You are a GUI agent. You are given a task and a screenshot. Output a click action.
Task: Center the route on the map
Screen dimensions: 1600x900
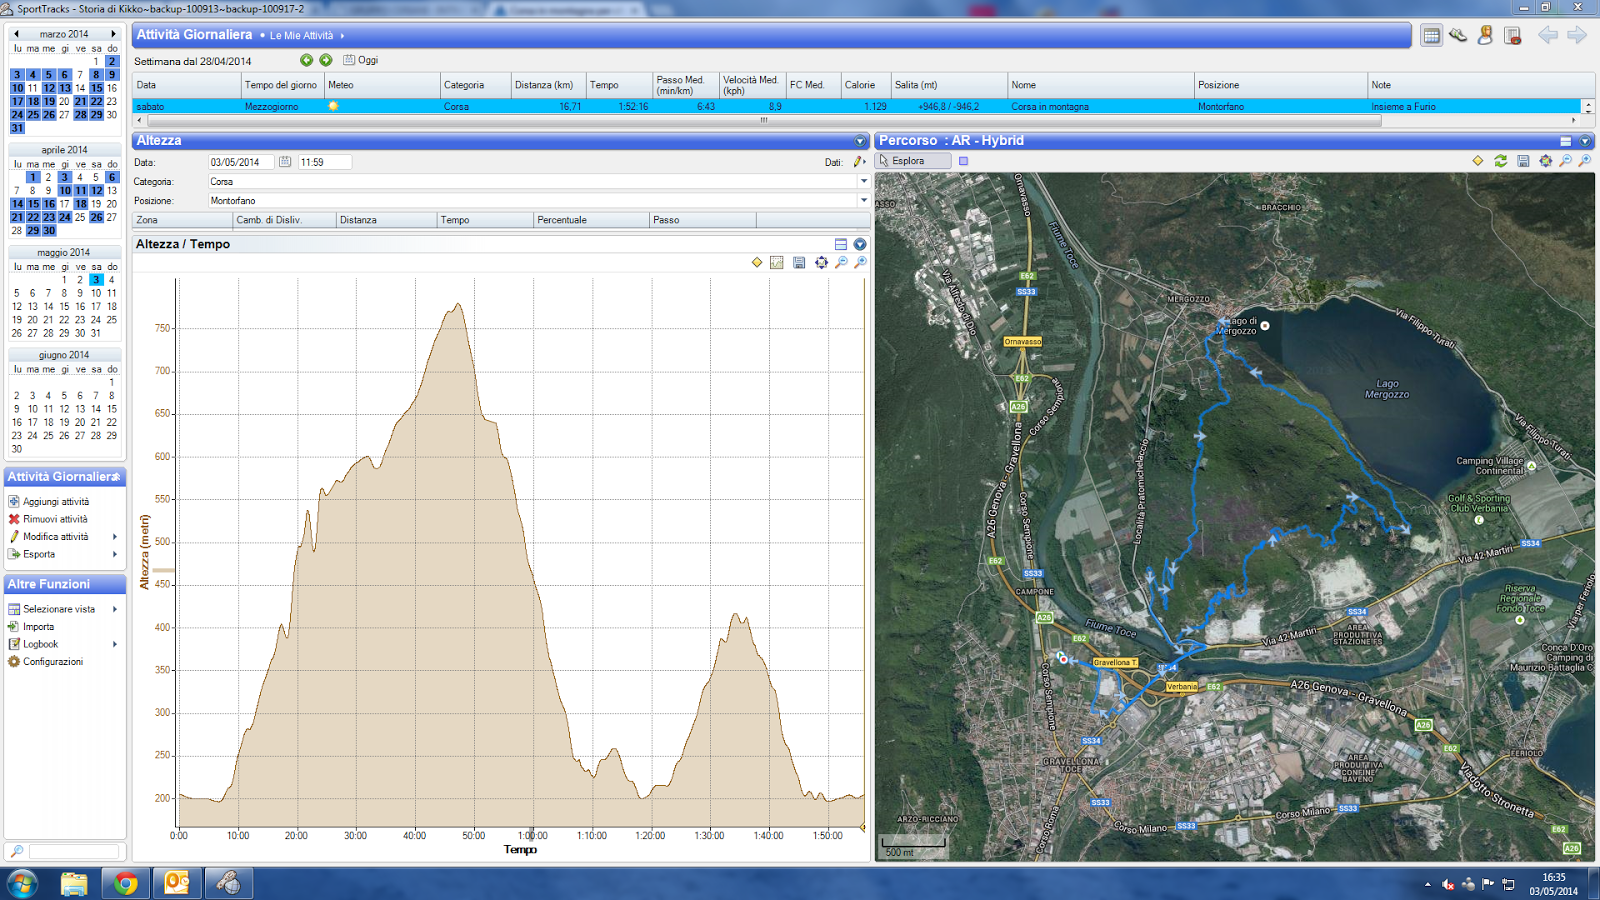1546,161
